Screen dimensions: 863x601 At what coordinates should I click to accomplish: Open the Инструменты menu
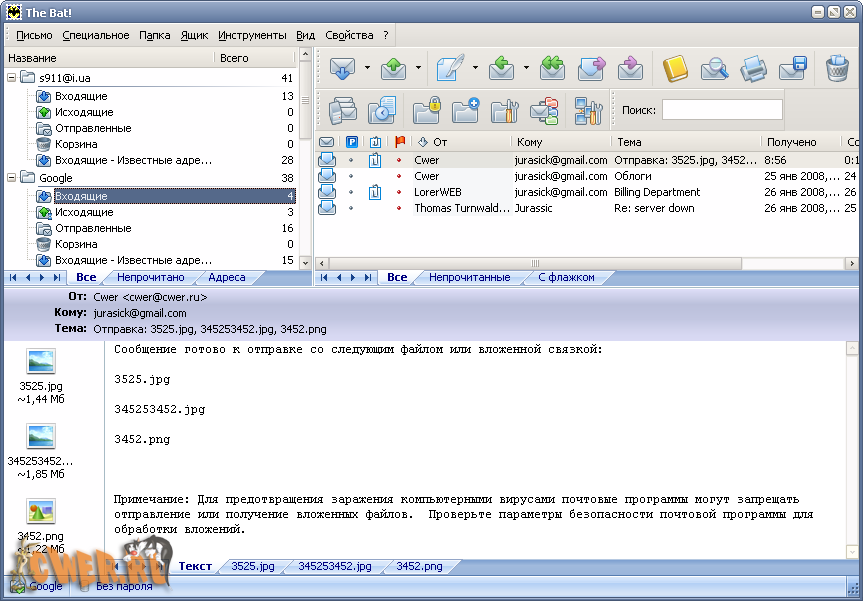pos(252,35)
